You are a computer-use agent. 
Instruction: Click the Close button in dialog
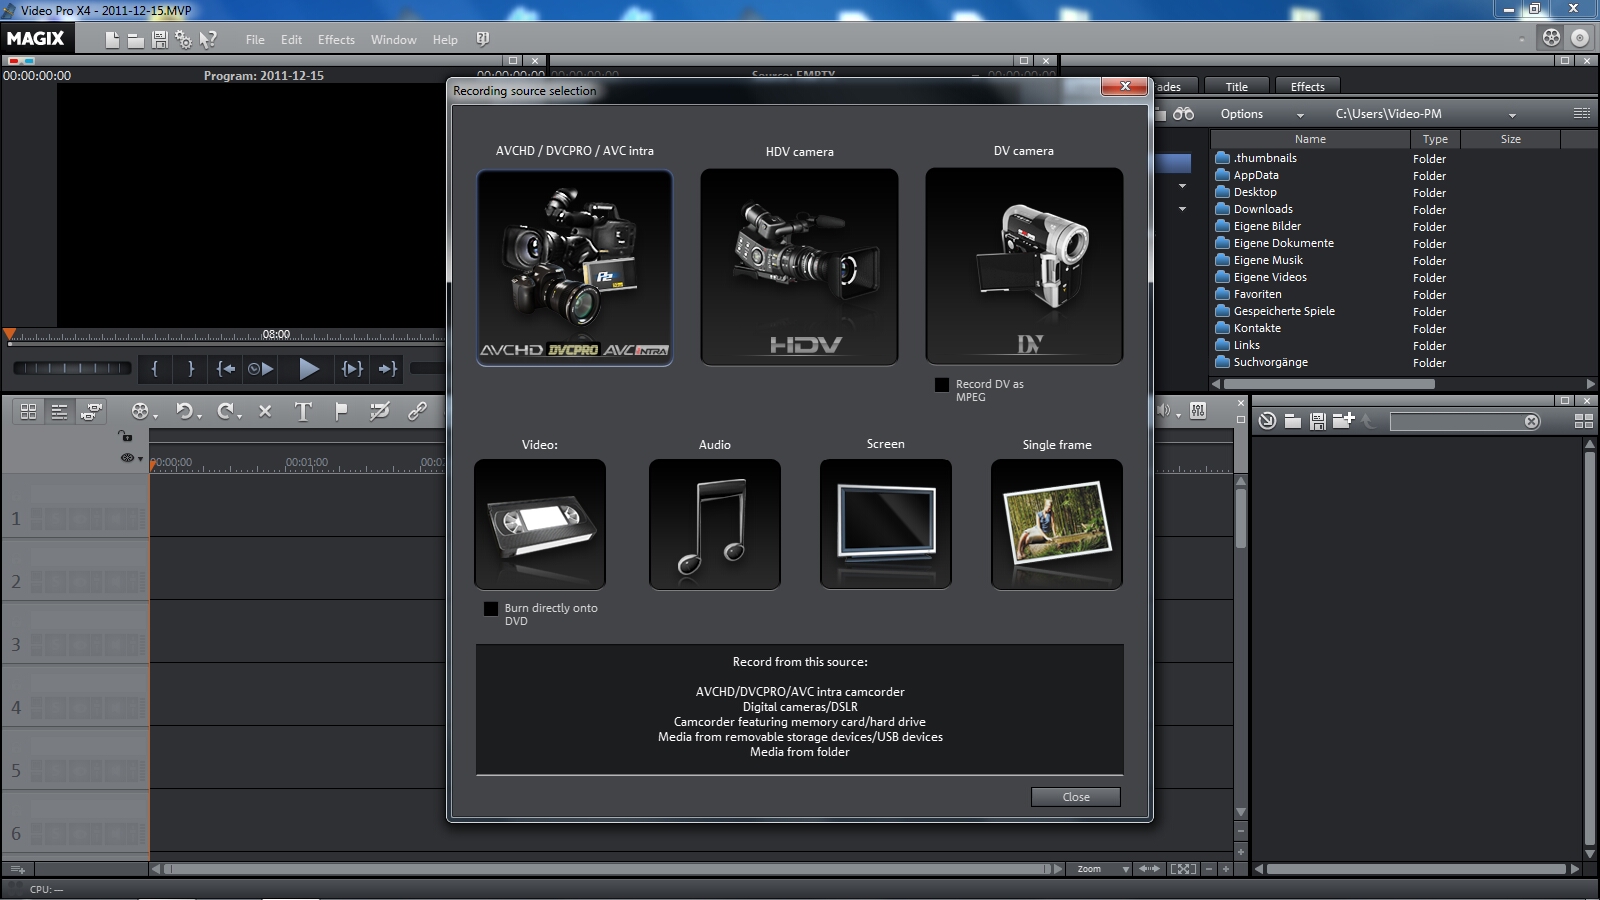coord(1076,797)
